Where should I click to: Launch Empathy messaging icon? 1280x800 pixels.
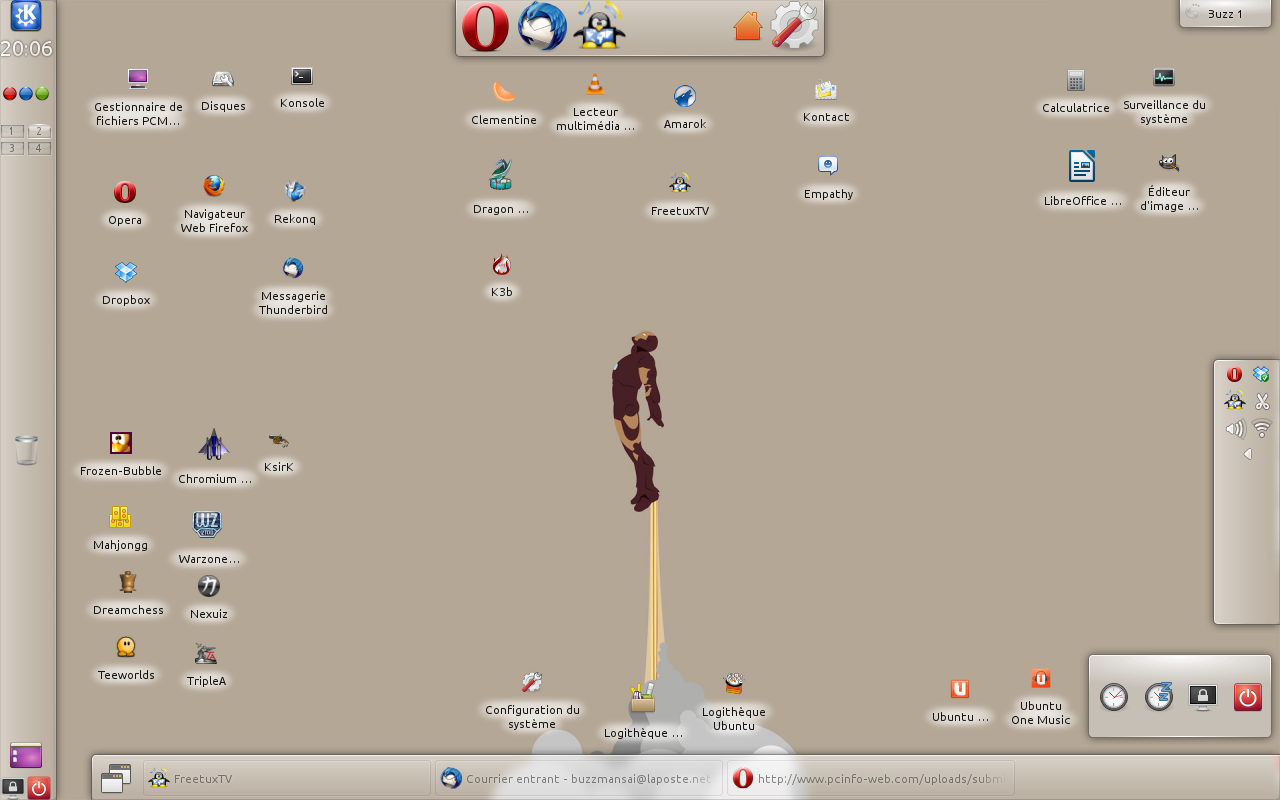click(828, 166)
